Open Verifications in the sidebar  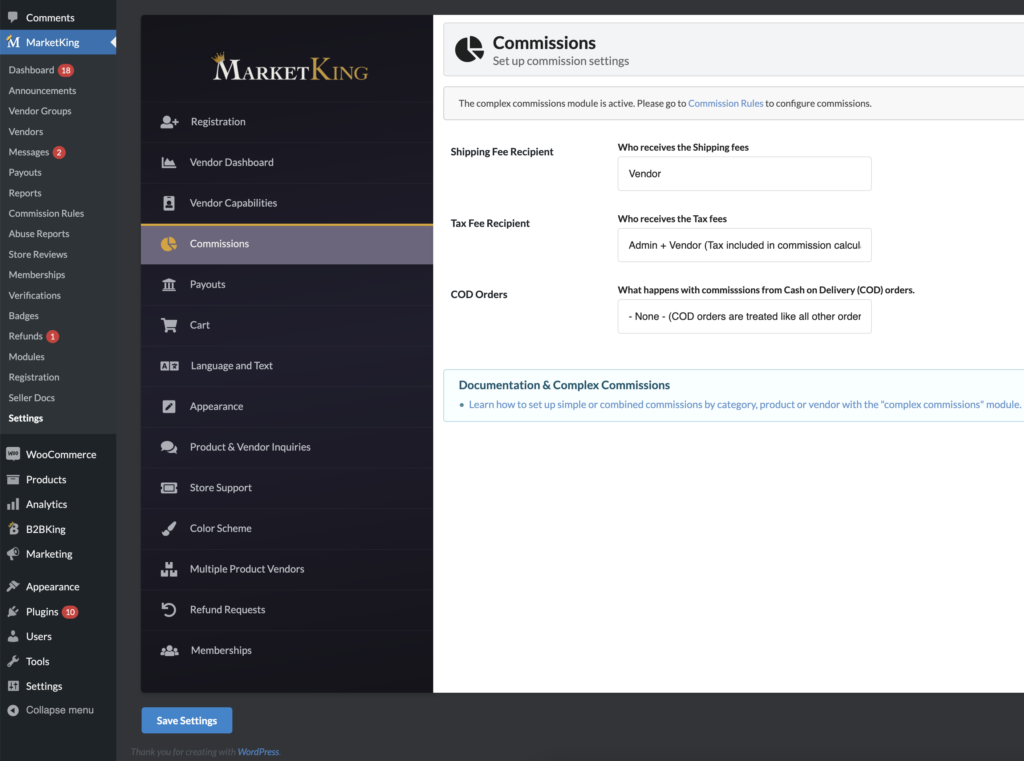coord(34,295)
